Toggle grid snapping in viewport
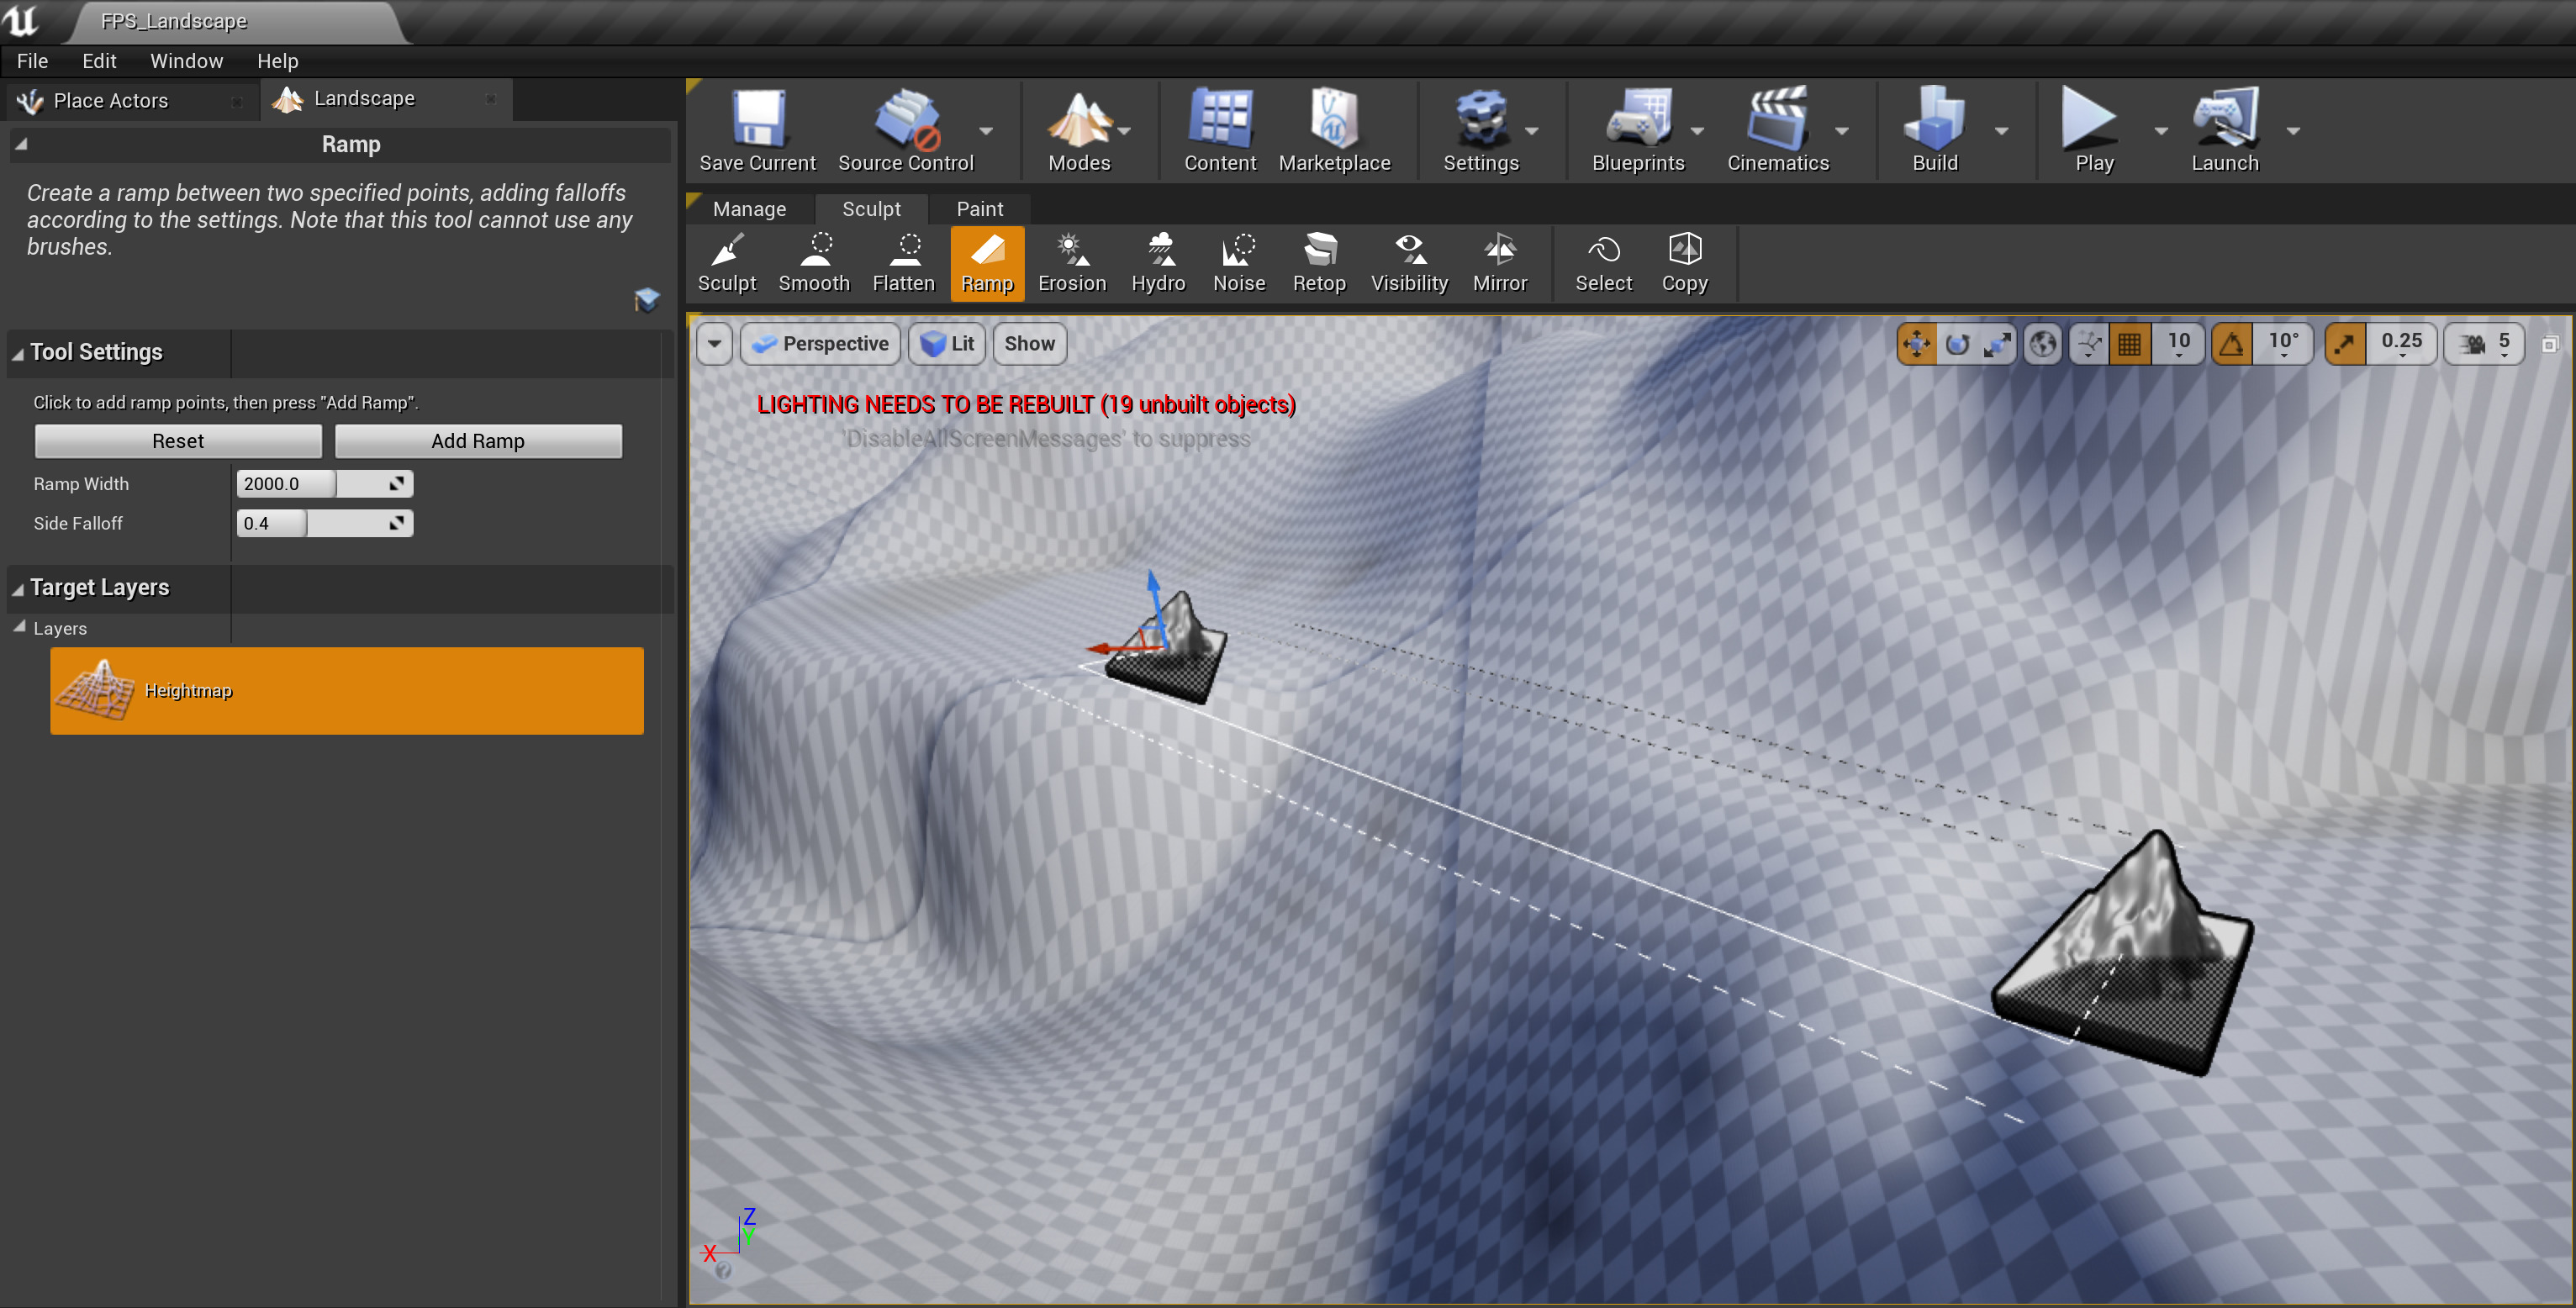Screen dimensions: 2576x1308 2130,344
